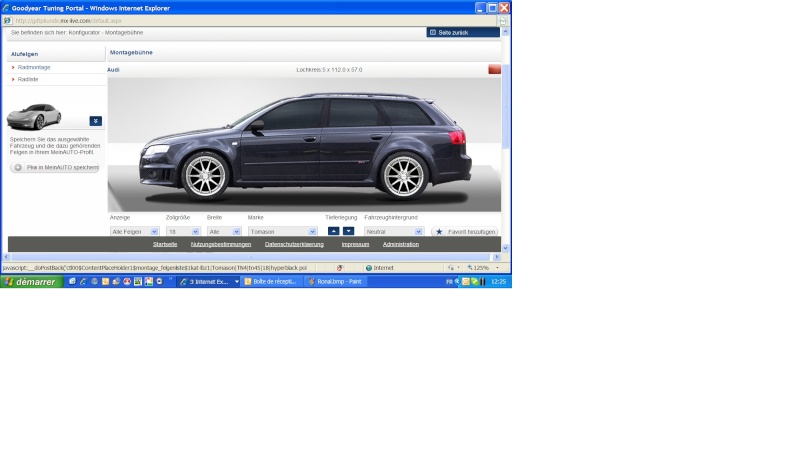Click the taskbar clock showing 12:25
800x450 pixels.
pyautogui.click(x=498, y=282)
